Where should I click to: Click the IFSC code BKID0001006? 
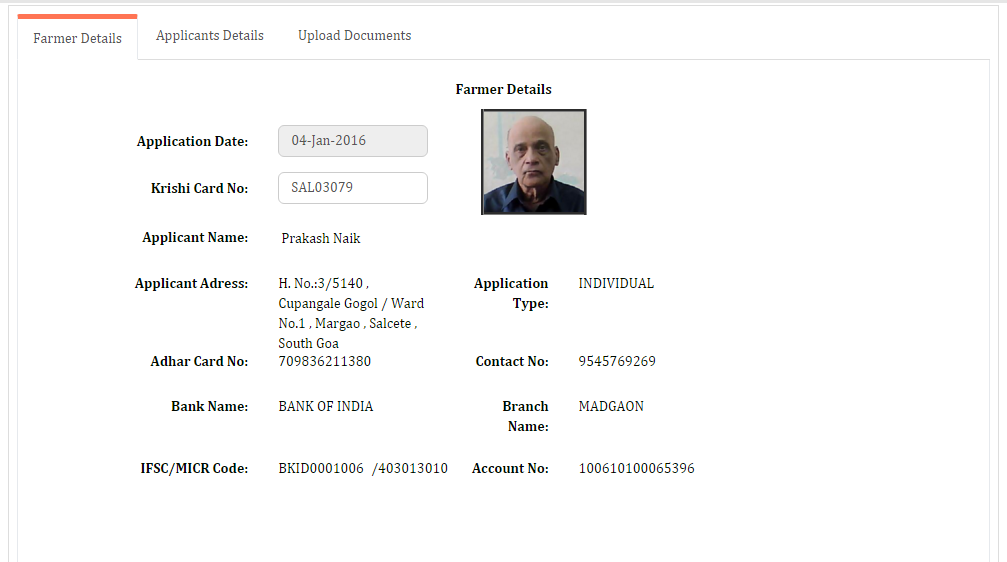click(320, 468)
